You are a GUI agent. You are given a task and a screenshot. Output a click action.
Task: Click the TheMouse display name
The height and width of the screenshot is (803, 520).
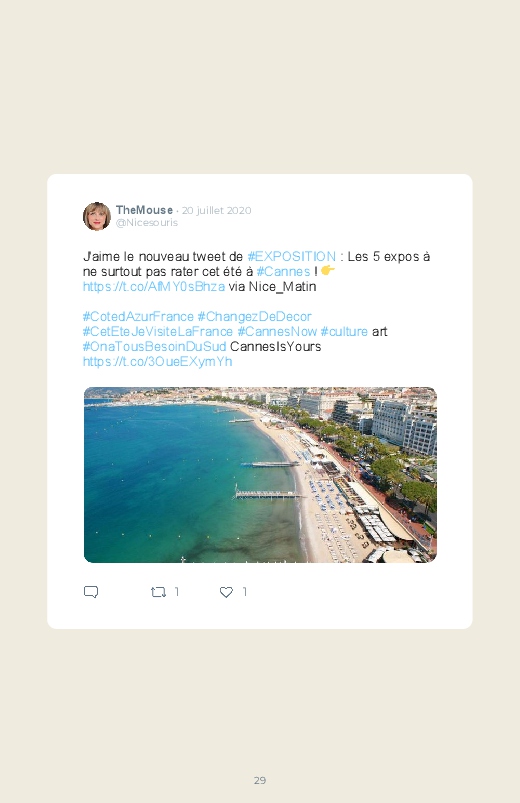[144, 210]
